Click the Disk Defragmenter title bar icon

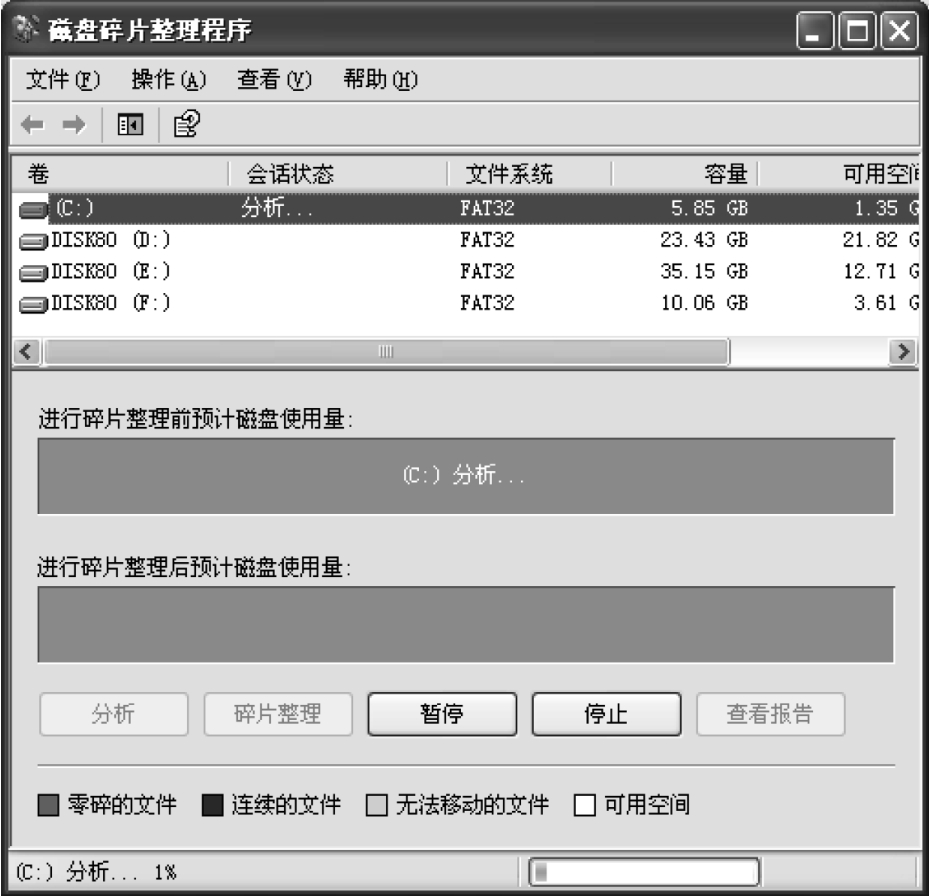[25, 29]
